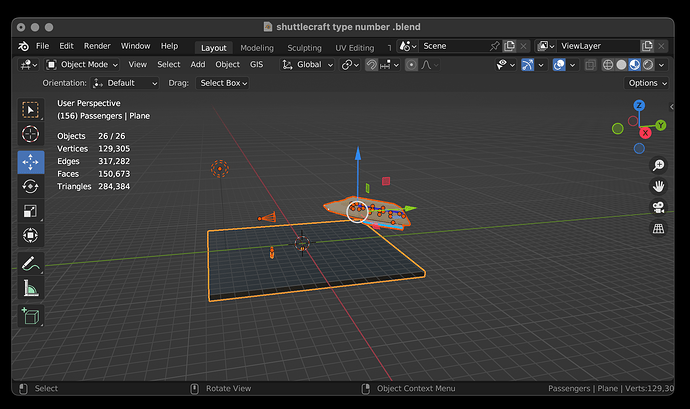Open the Edit menu
The height and width of the screenshot is (409, 690).
point(66,46)
